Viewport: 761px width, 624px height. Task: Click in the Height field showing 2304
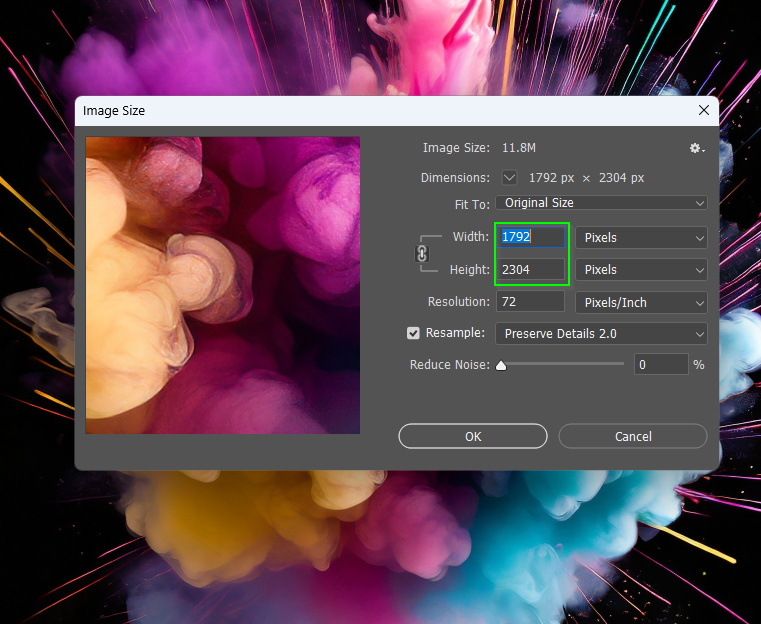530,269
